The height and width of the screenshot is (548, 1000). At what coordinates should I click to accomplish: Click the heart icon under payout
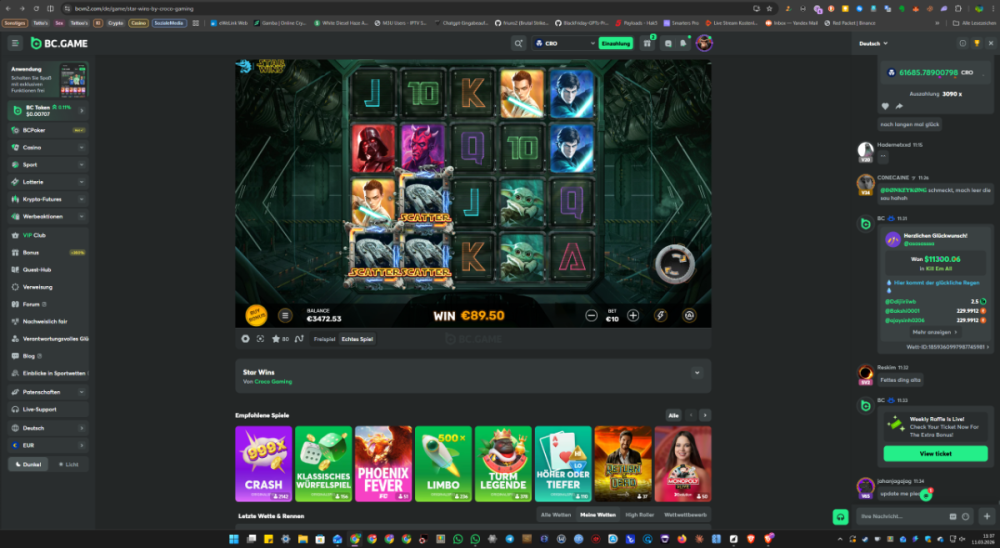pos(885,106)
